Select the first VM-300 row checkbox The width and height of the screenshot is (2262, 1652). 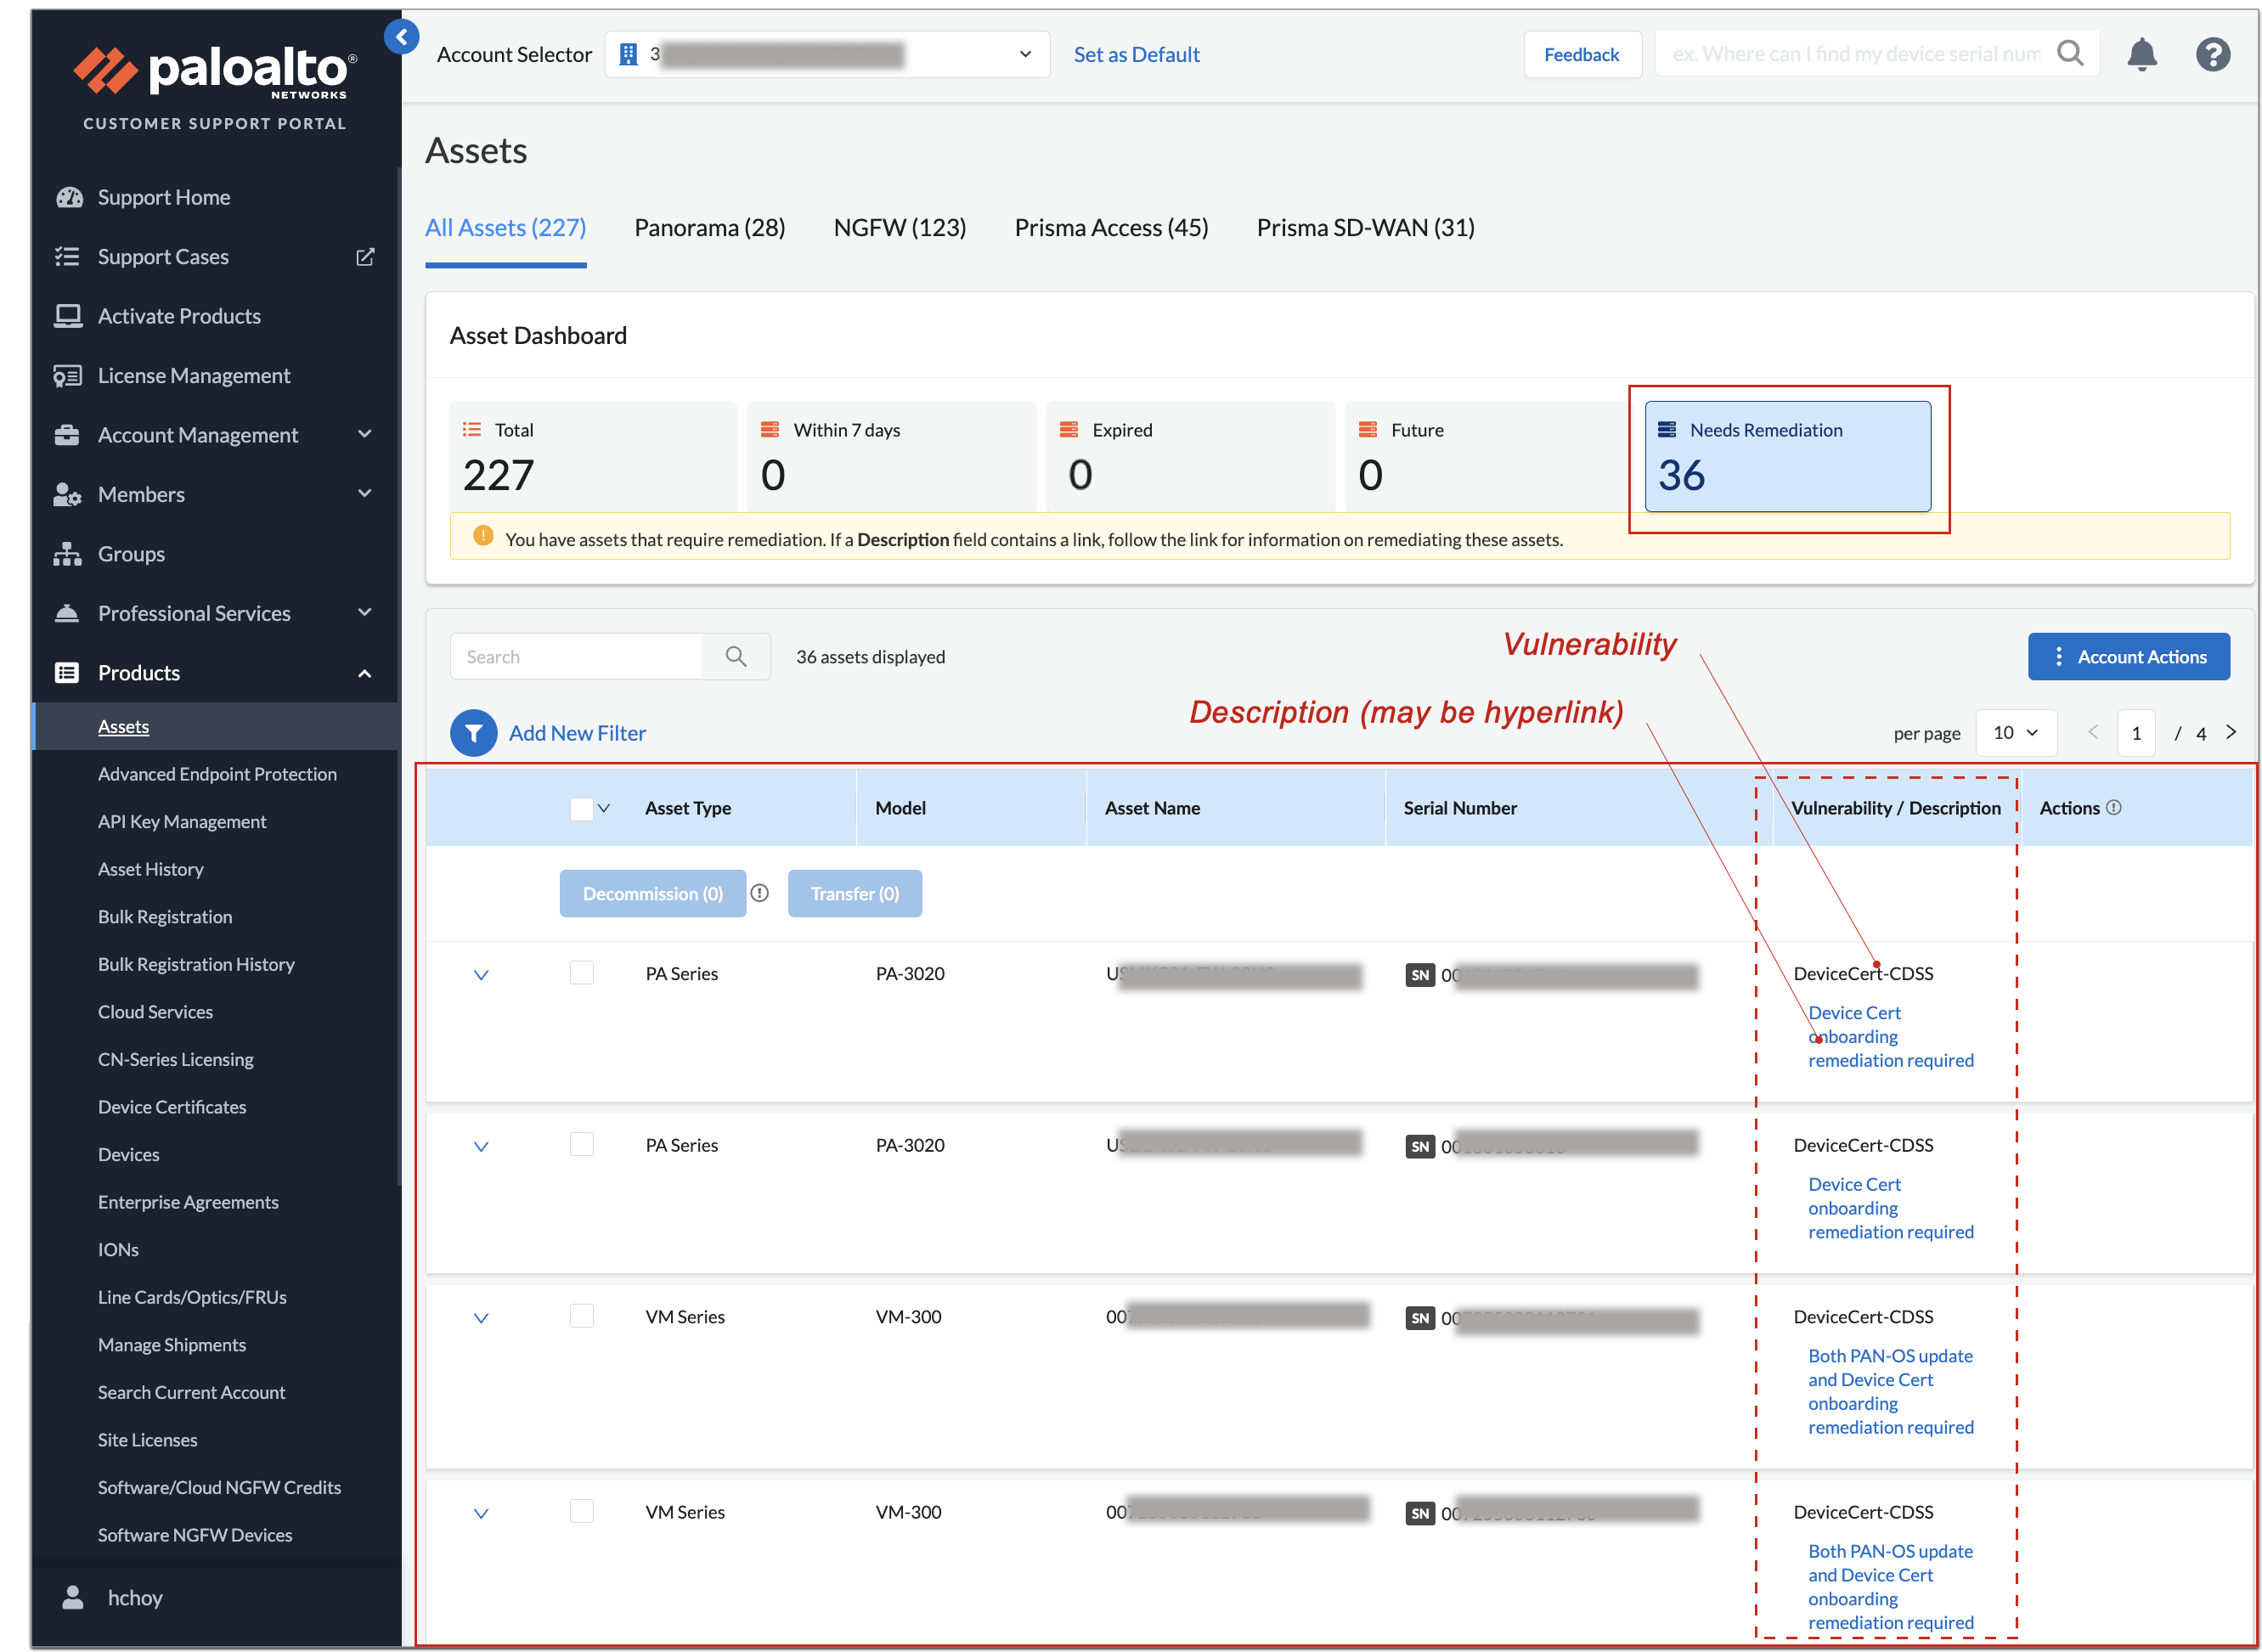click(x=581, y=1316)
